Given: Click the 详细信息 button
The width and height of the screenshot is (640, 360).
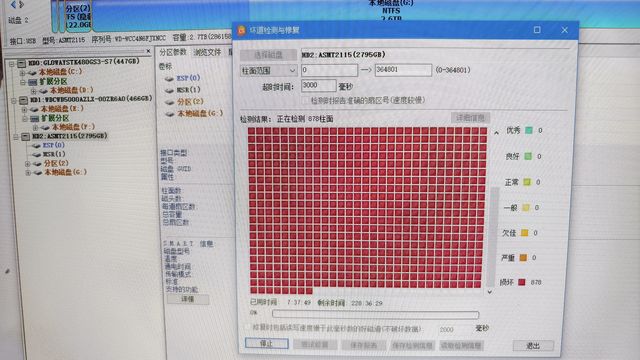Looking at the screenshot, I should coord(470,118).
